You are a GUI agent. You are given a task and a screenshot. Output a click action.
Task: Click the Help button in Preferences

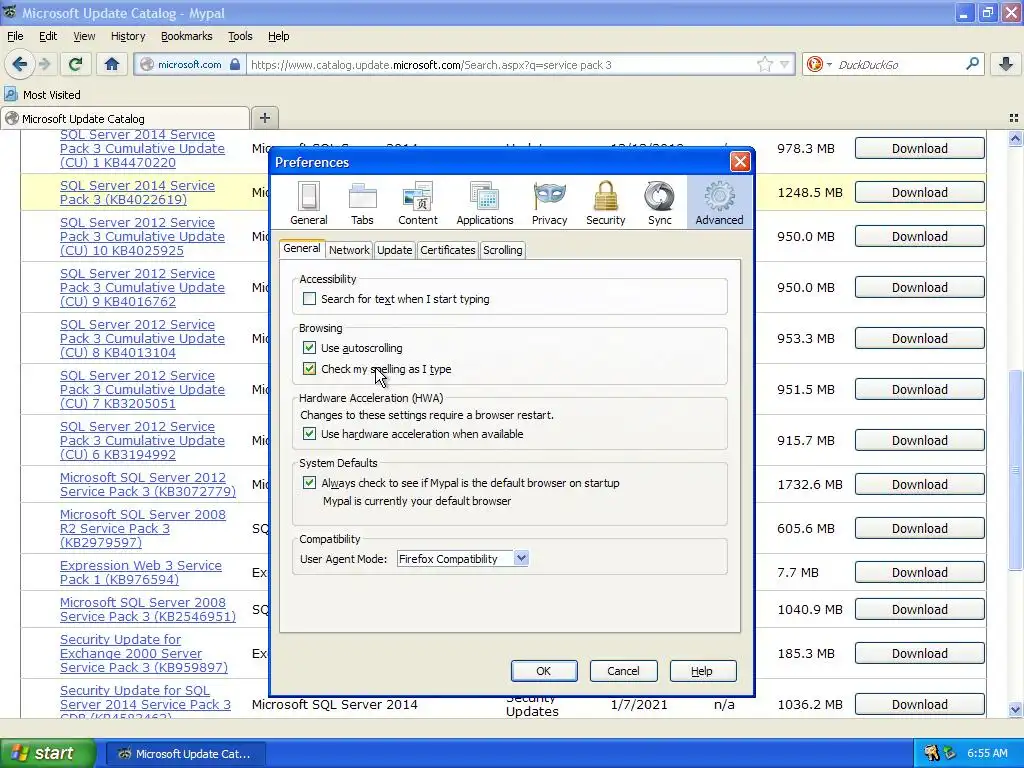coord(702,671)
